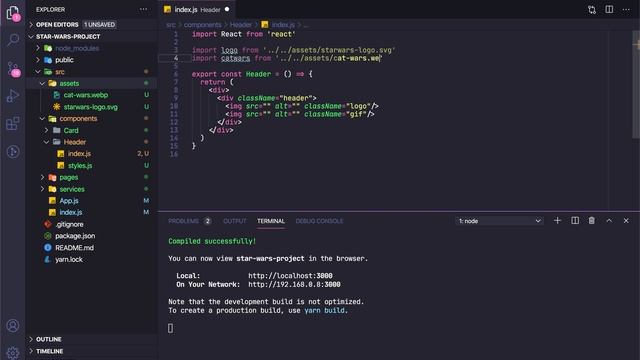
Task: Open the Explorer view in activity bar
Action: pyautogui.click(x=13, y=13)
